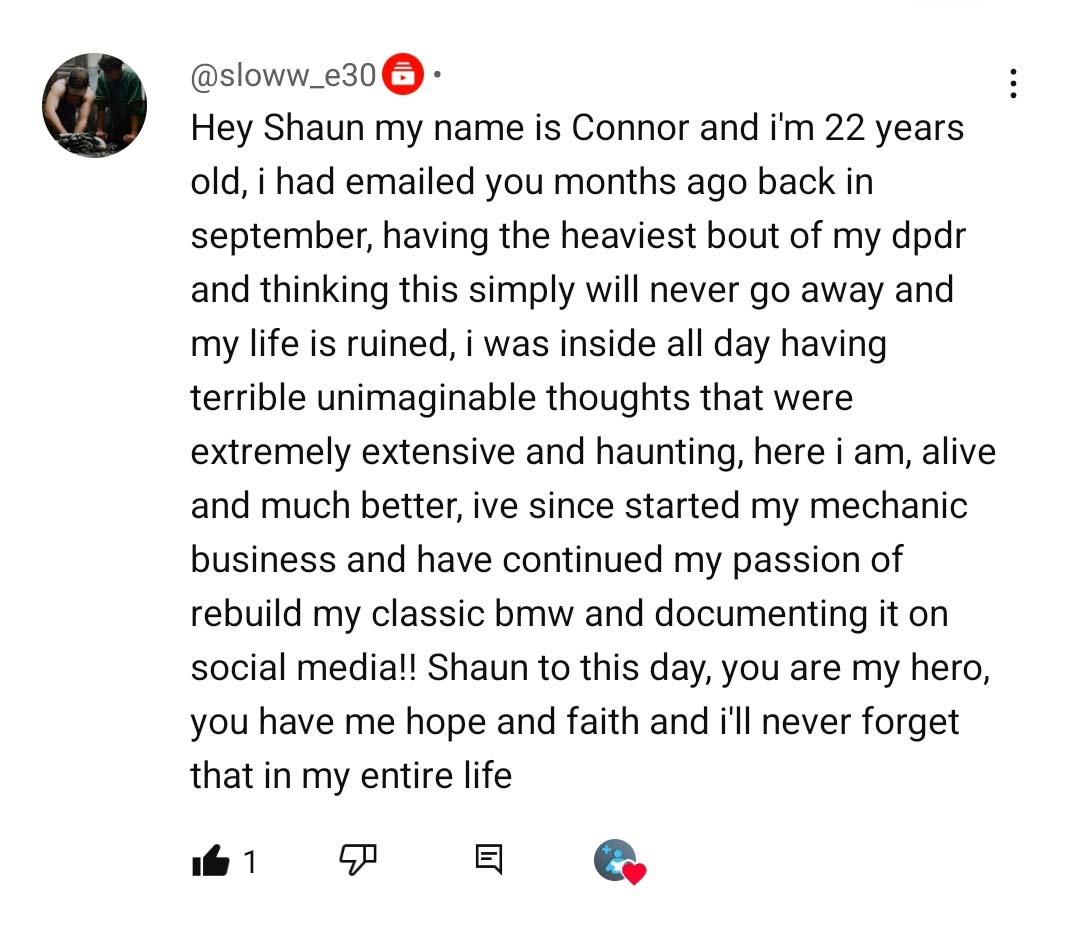1079x939 pixels.
Task: Like the comment with the thumbs up
Action: point(210,860)
